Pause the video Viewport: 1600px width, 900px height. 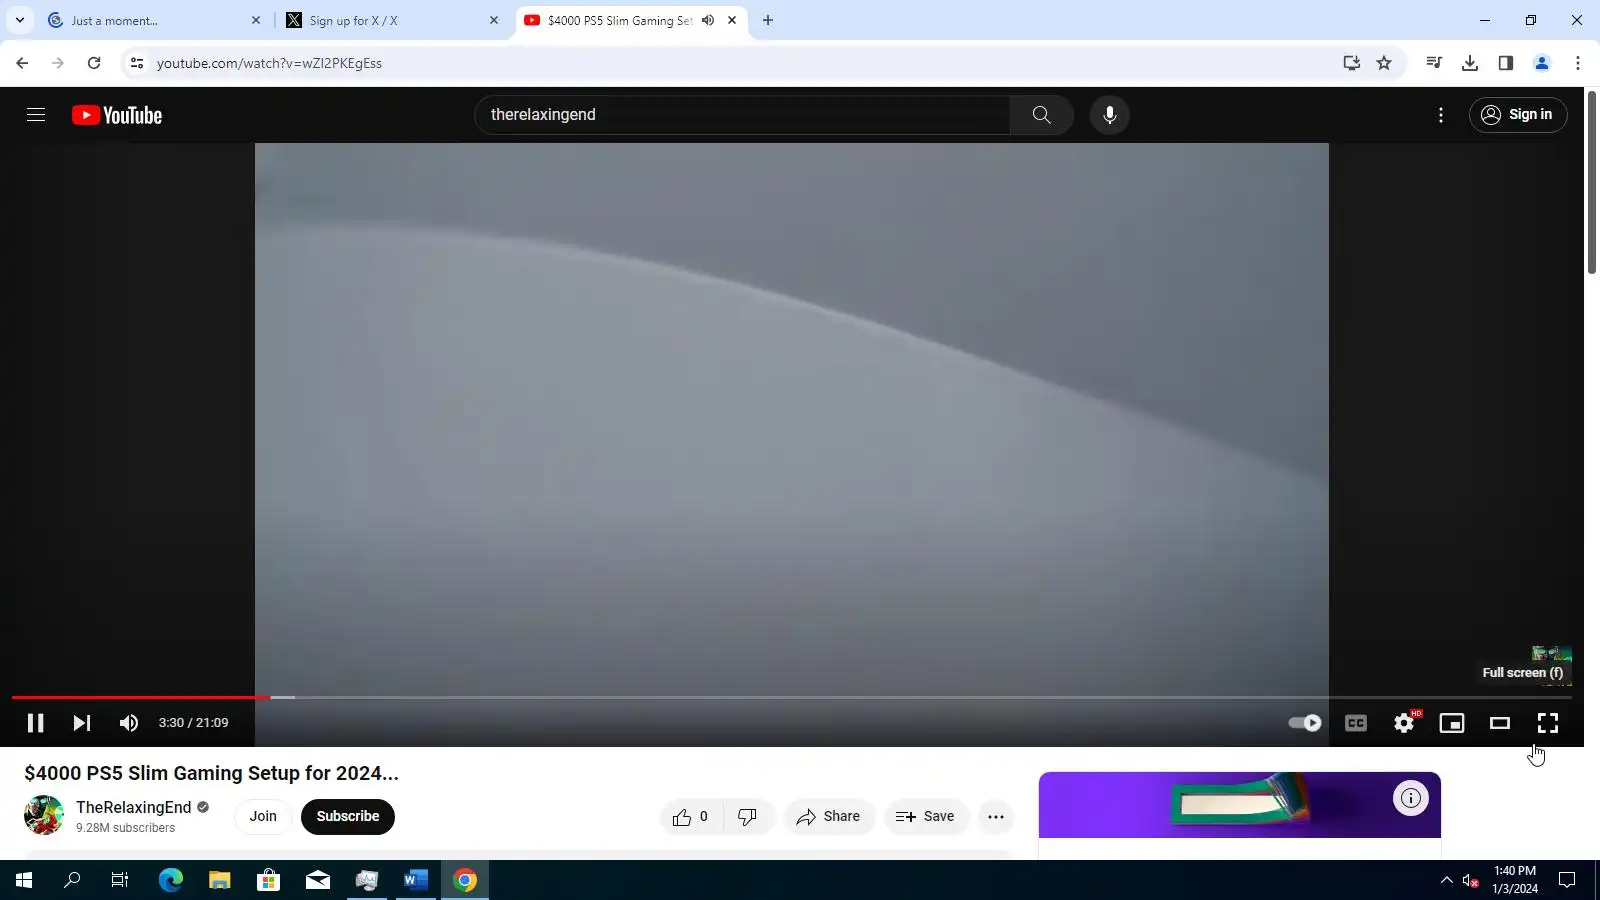pos(35,723)
